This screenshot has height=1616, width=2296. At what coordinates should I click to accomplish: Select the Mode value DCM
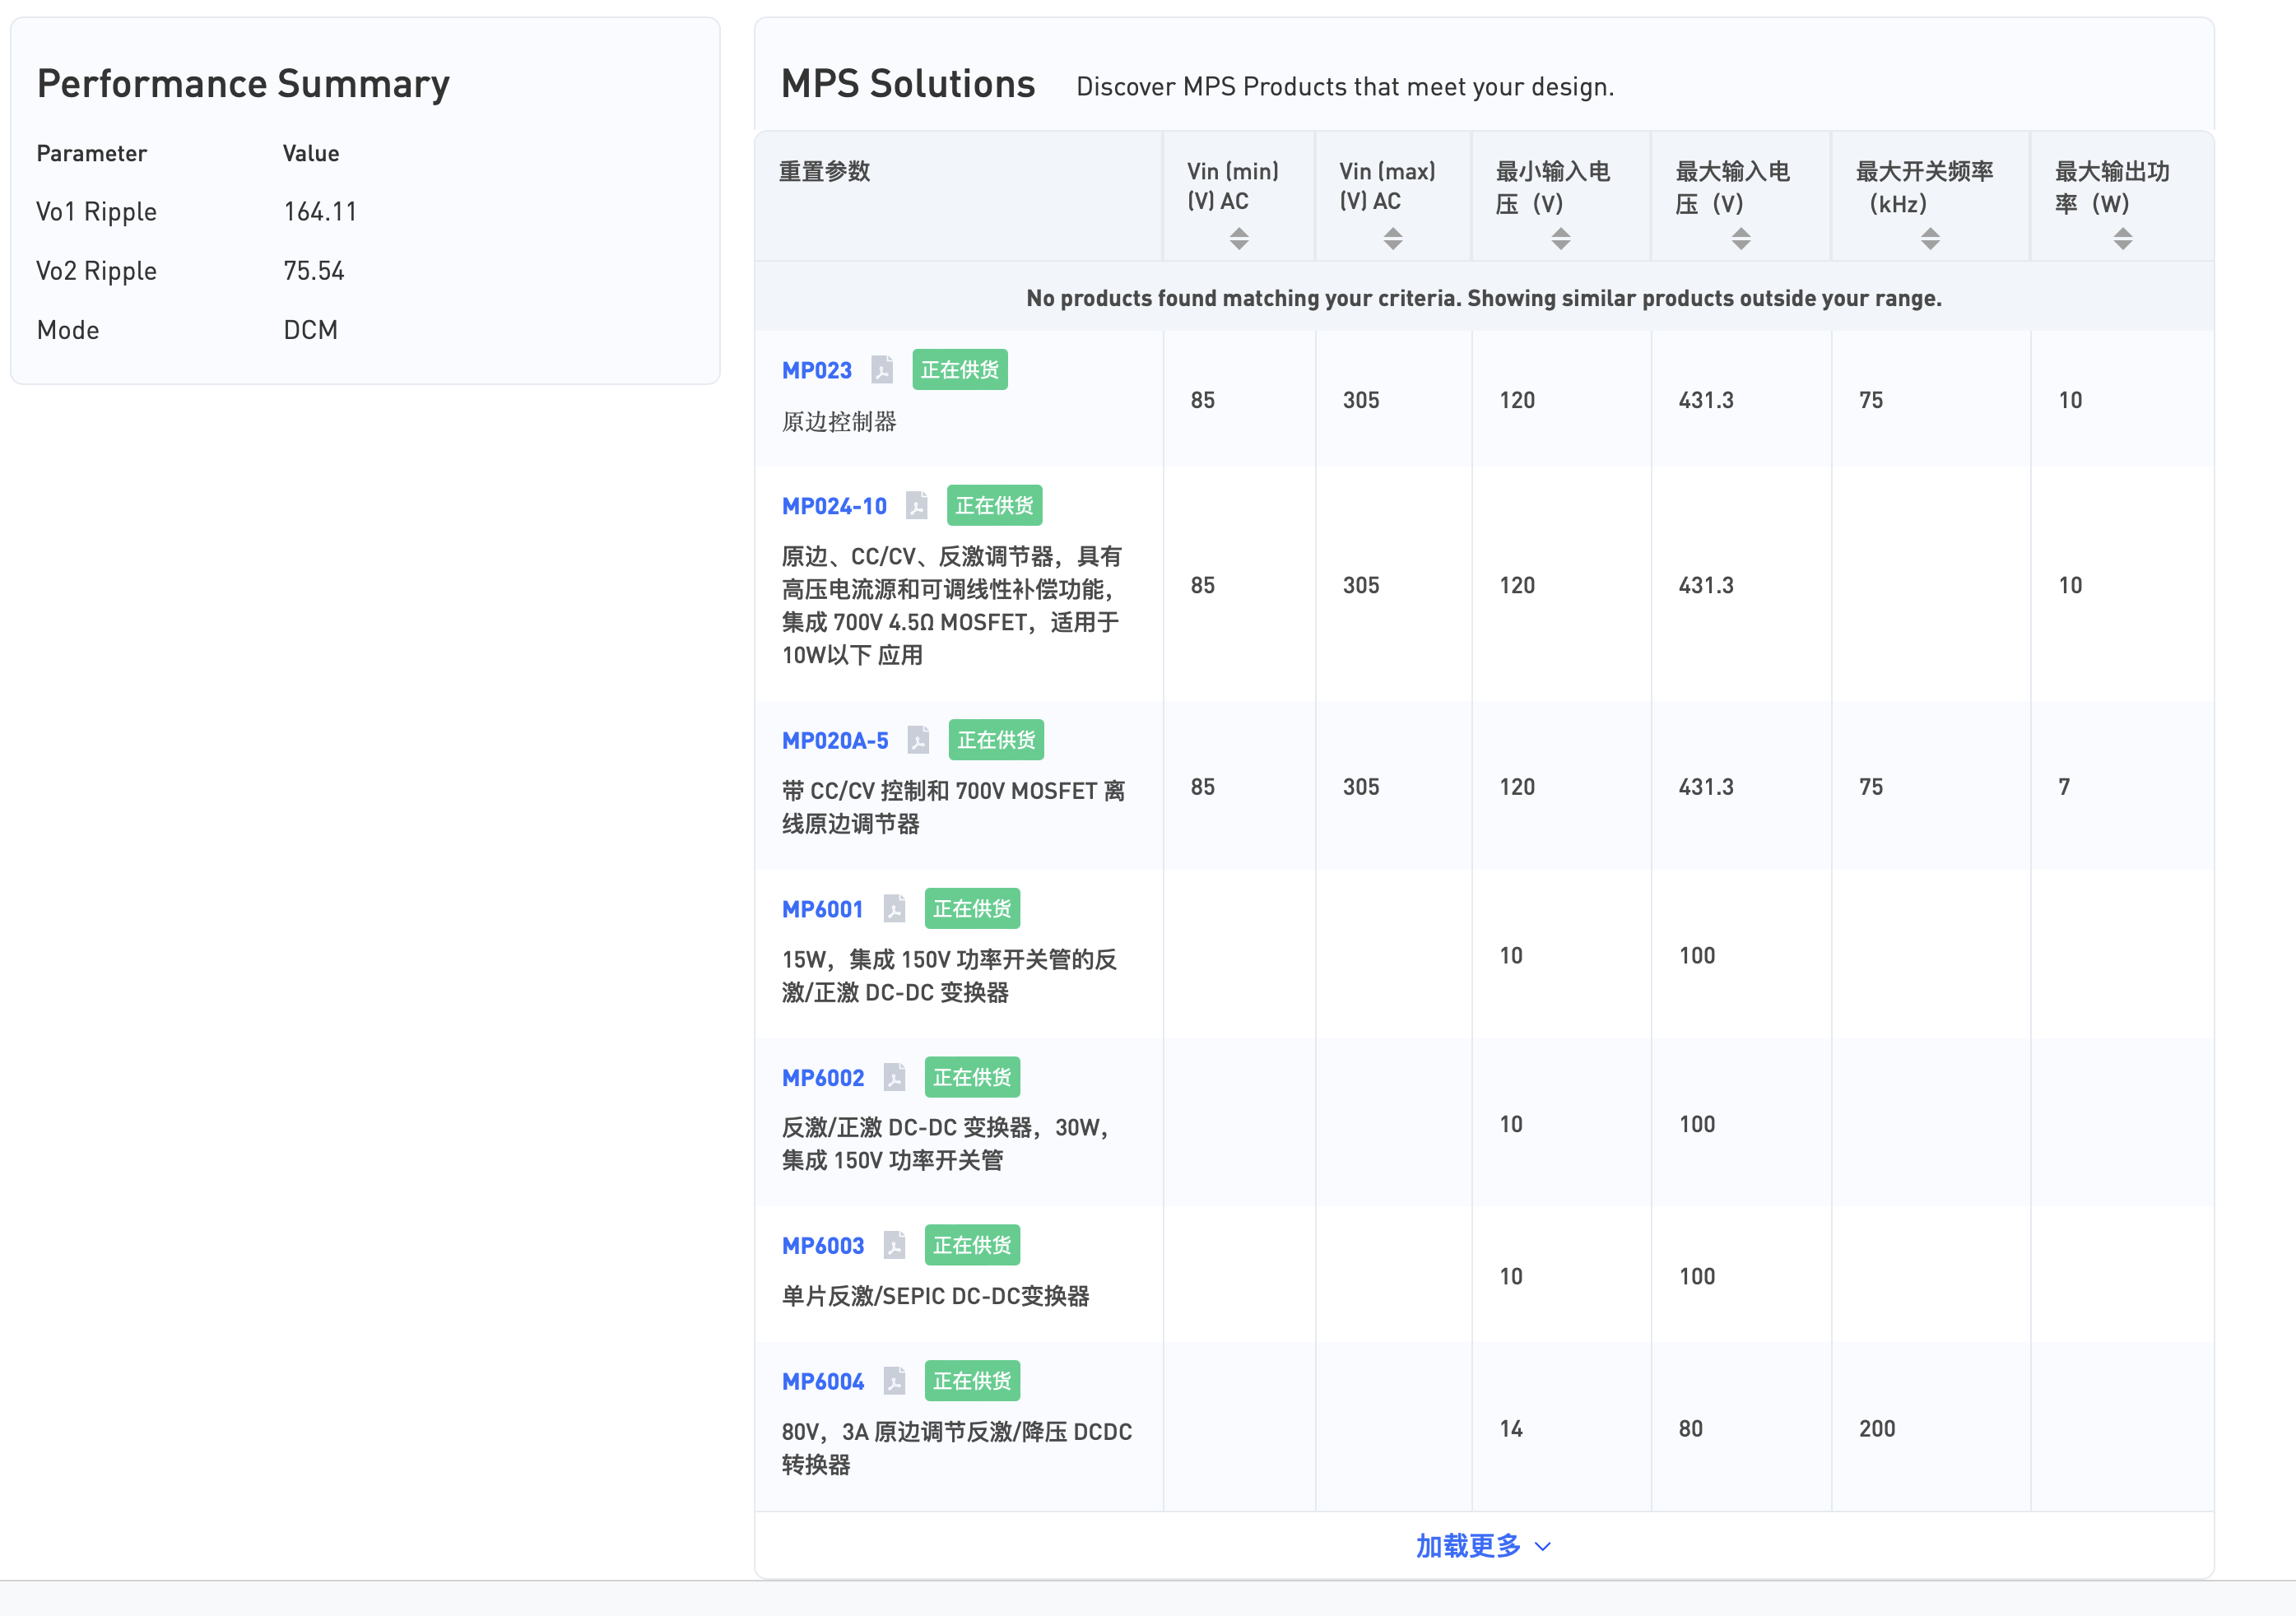tap(311, 330)
